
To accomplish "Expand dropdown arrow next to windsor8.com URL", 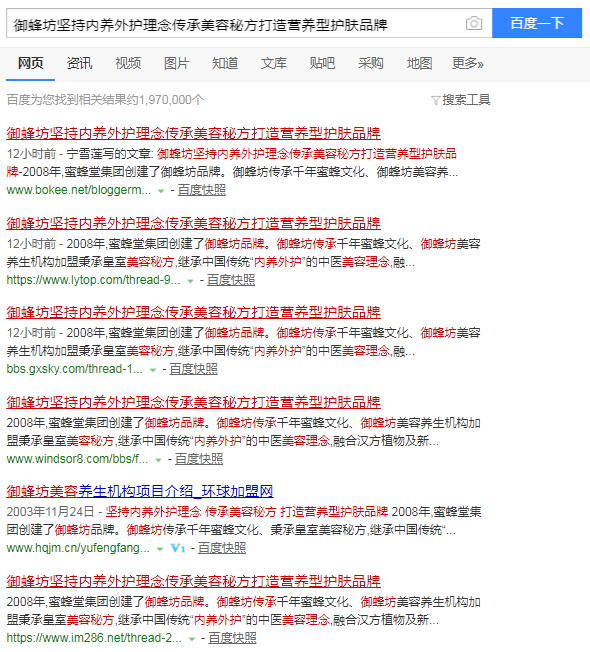I will 158,460.
